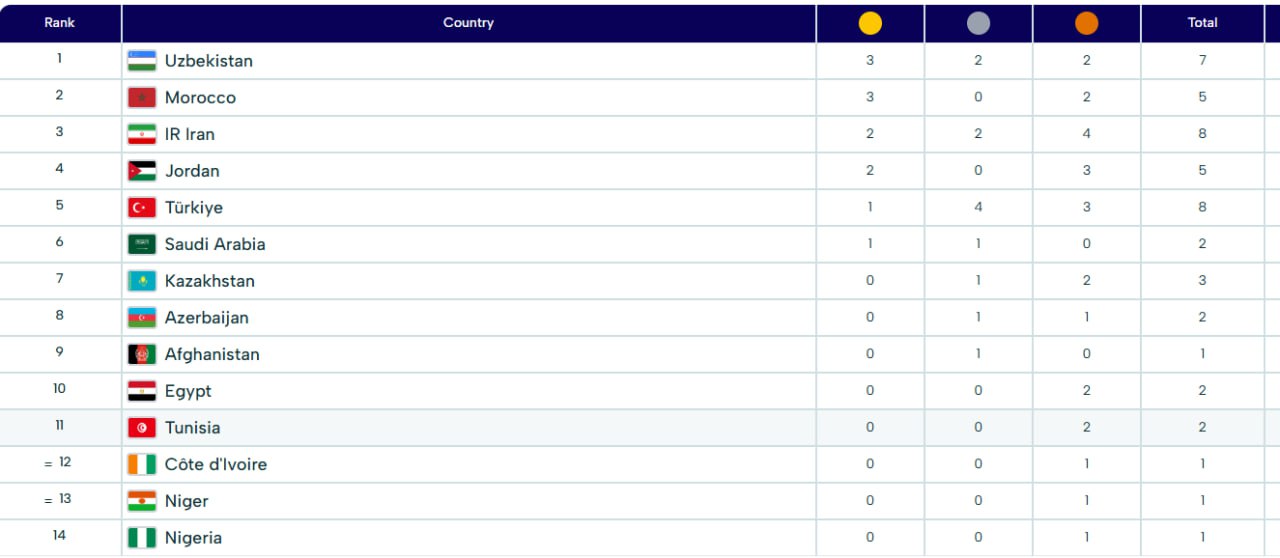1280x558 pixels.
Task: Click the silver medal column icon
Action: click(x=978, y=23)
